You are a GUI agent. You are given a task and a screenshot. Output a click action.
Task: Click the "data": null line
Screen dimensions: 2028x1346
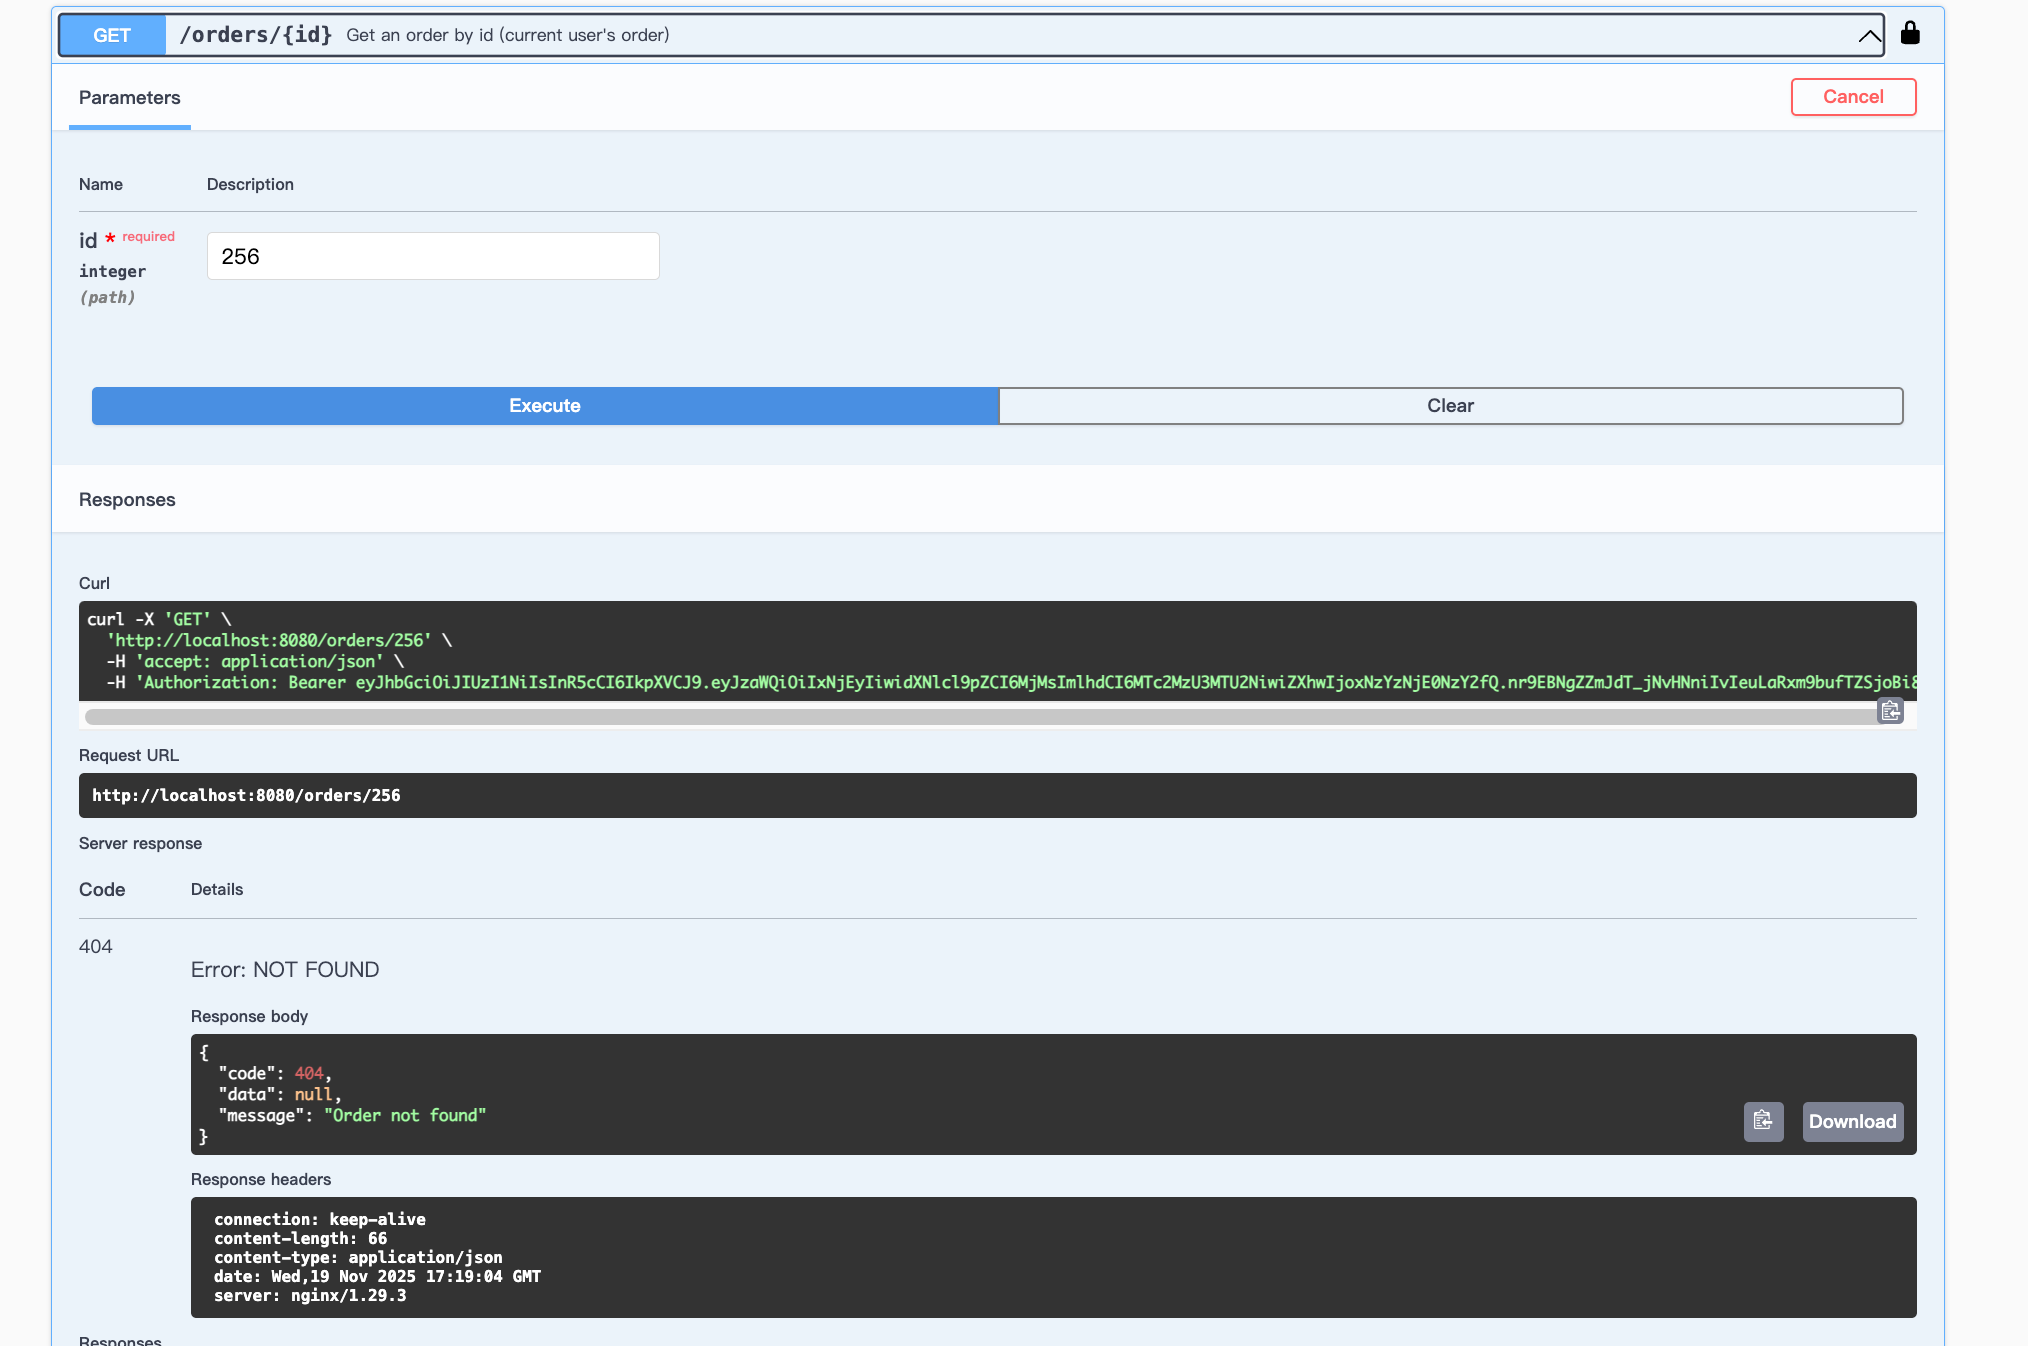click(x=280, y=1095)
